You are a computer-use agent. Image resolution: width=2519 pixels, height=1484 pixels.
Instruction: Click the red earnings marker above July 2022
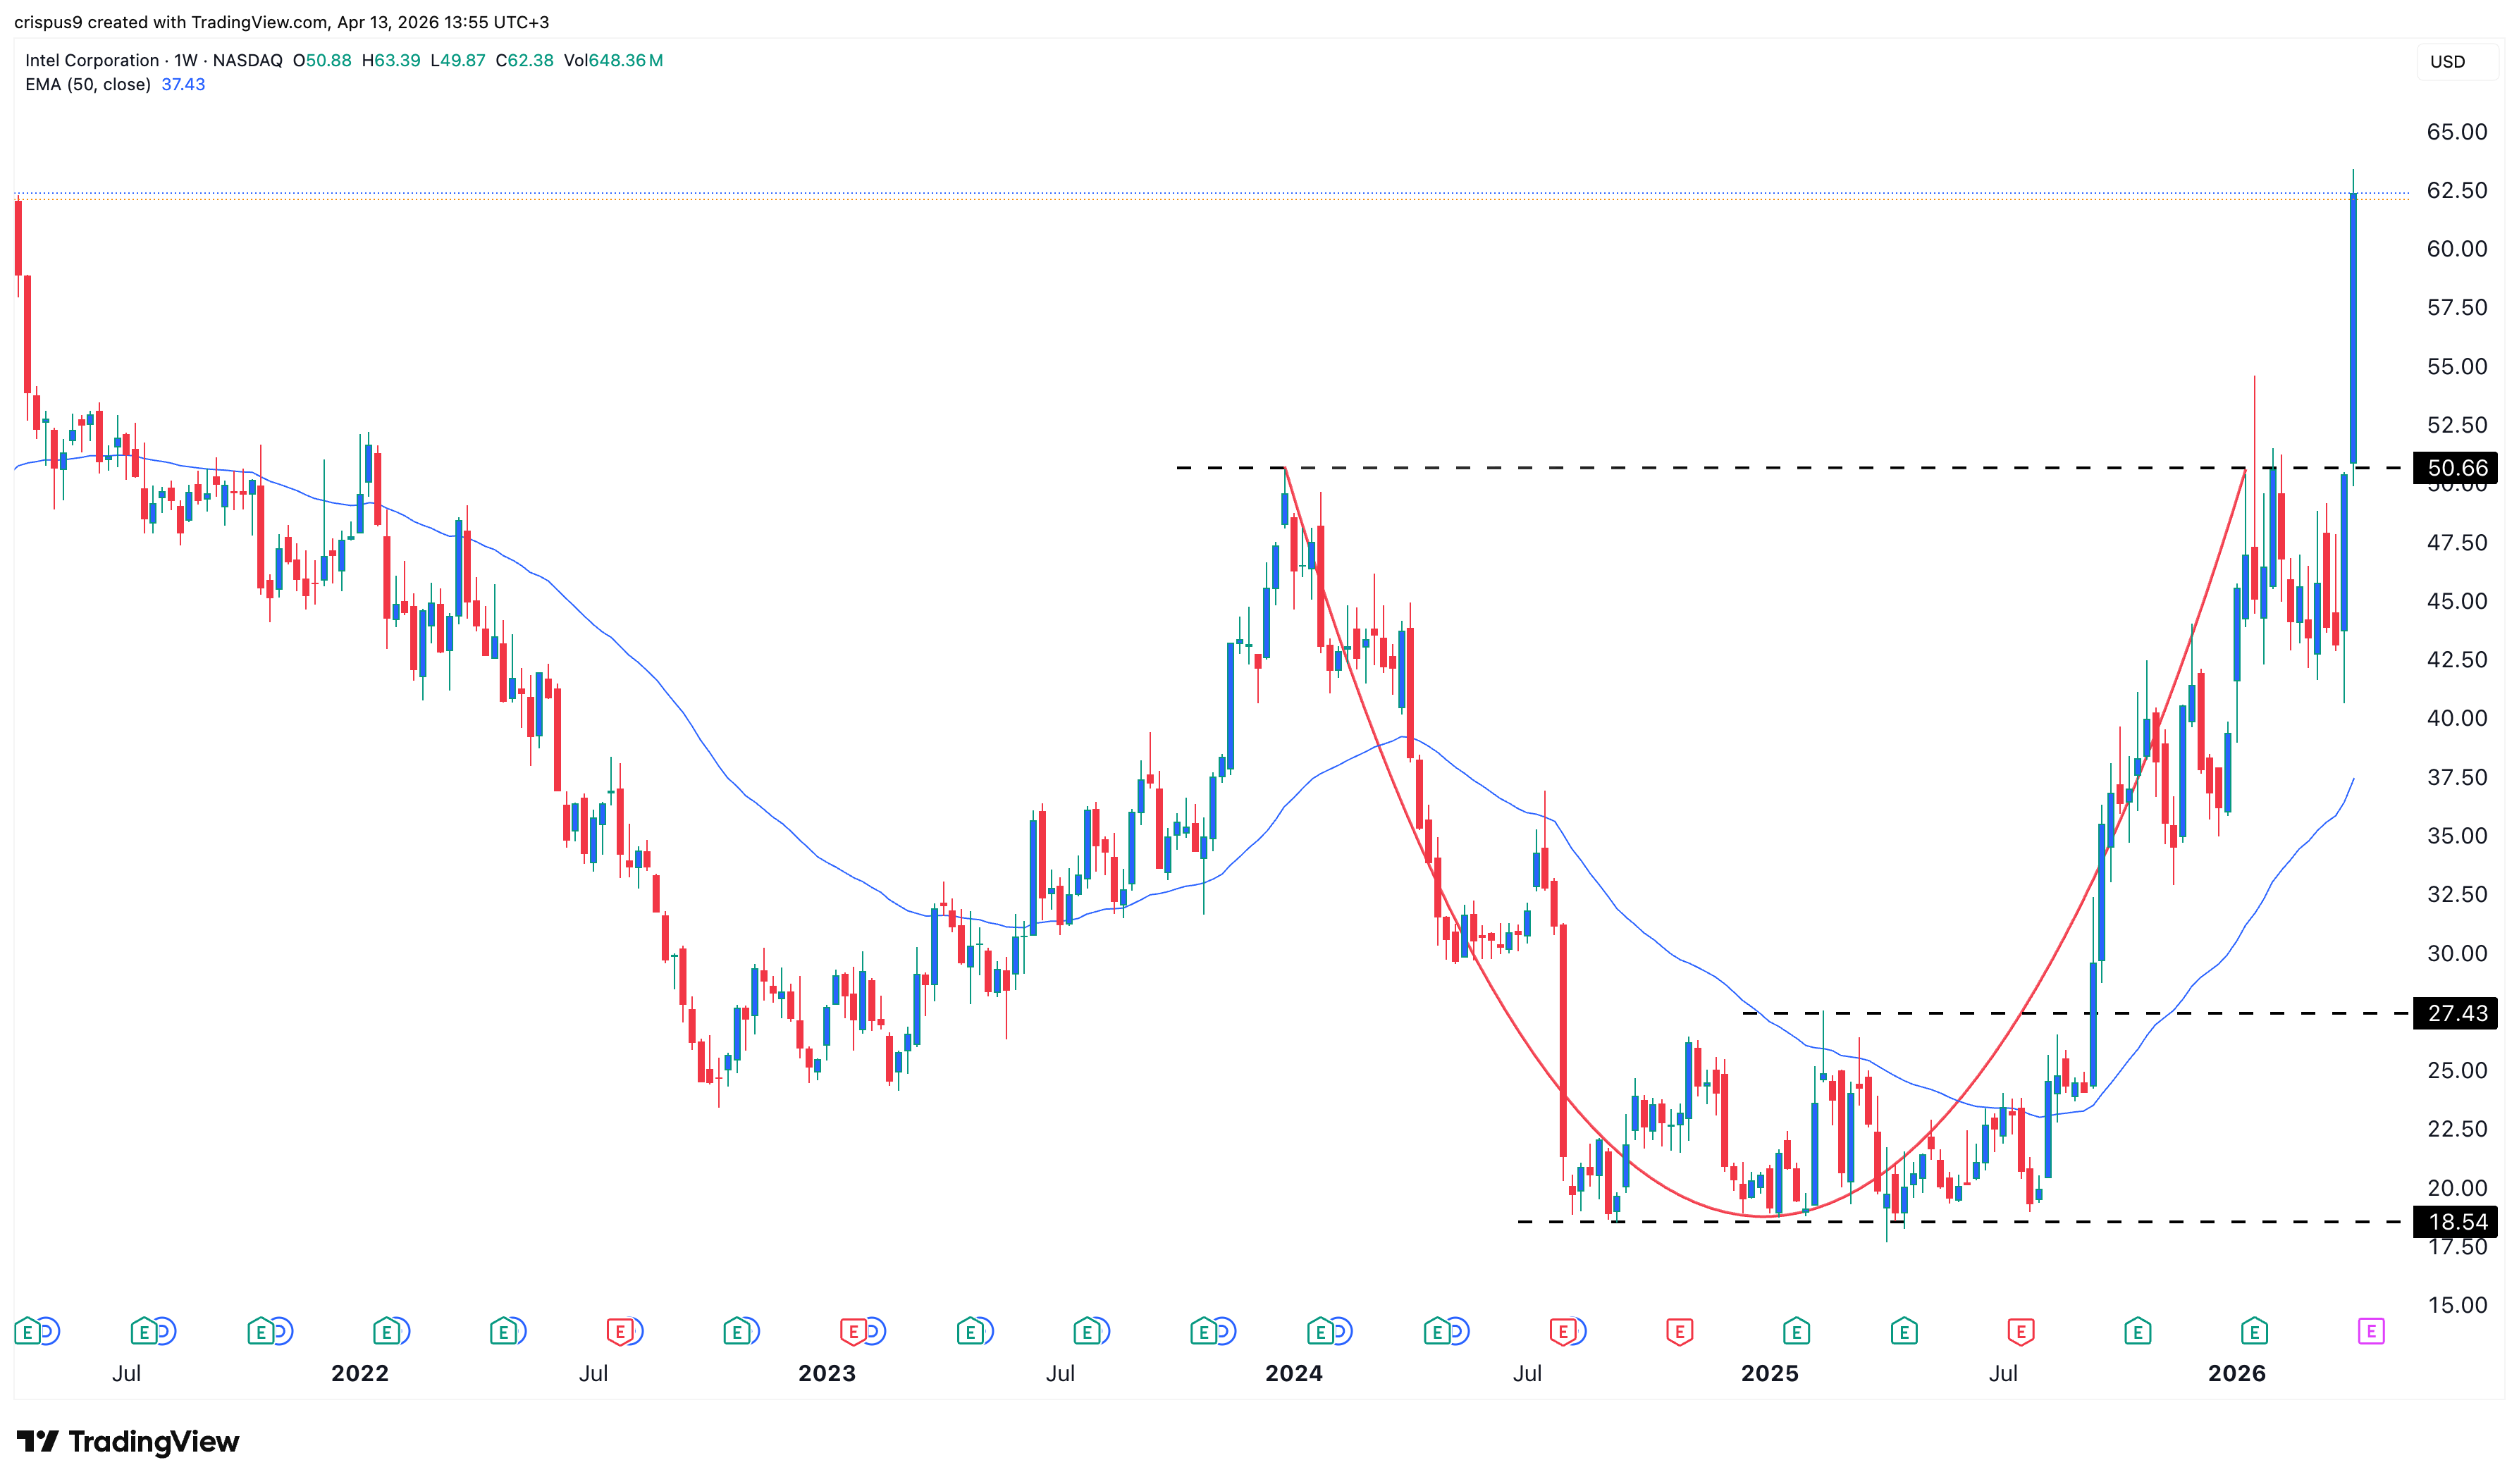tap(620, 1331)
